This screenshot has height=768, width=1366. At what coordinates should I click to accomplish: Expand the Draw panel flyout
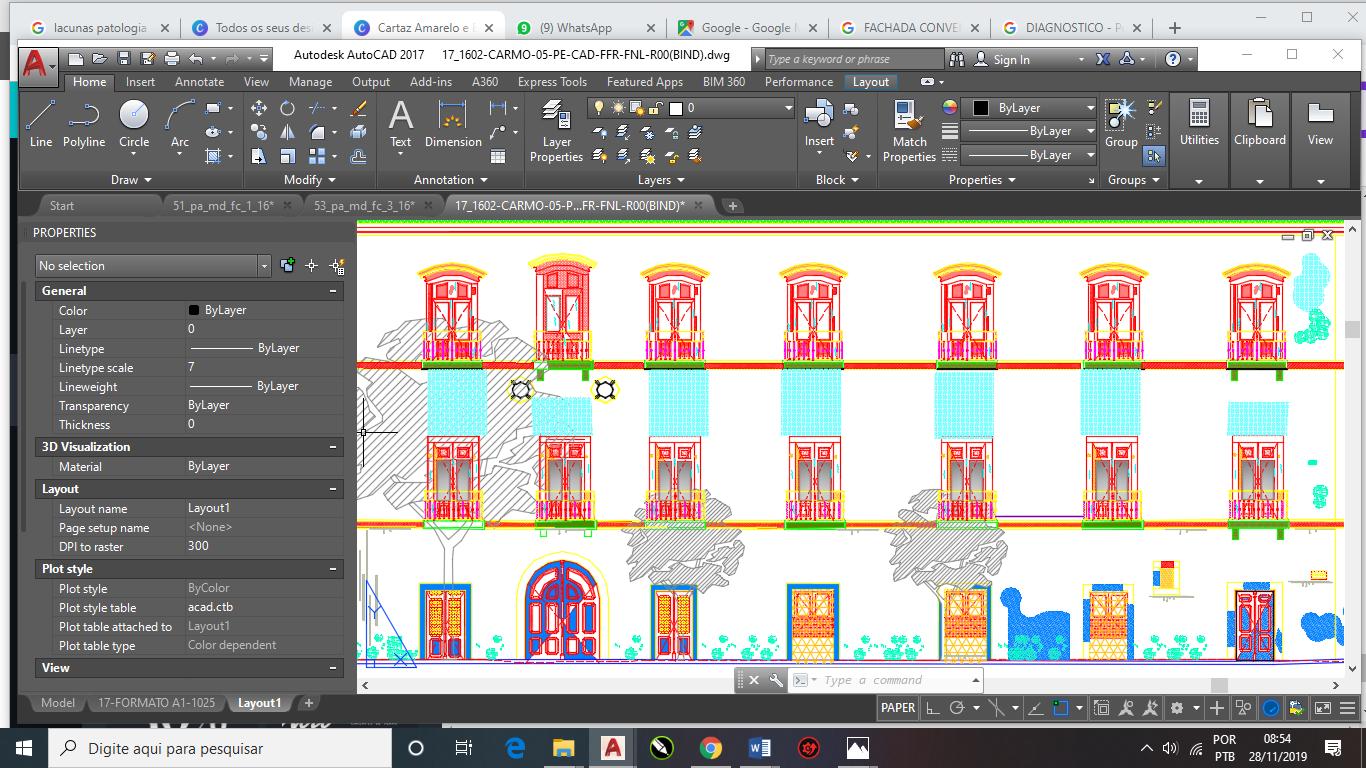[131, 180]
